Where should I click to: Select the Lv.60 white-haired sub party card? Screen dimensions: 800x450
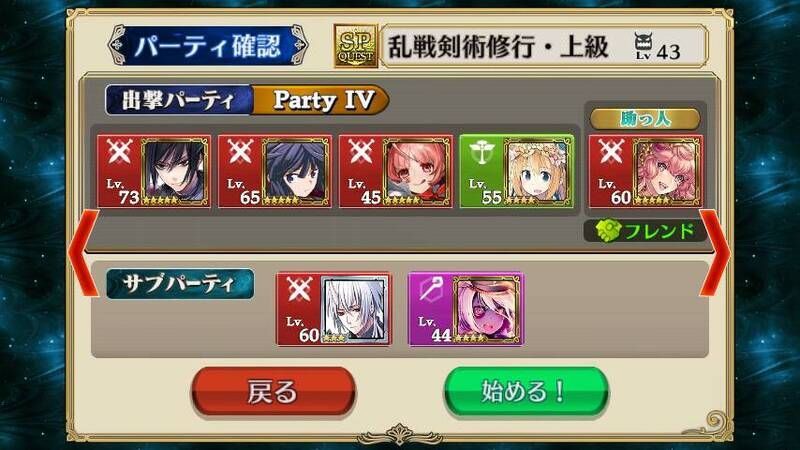tap(334, 309)
